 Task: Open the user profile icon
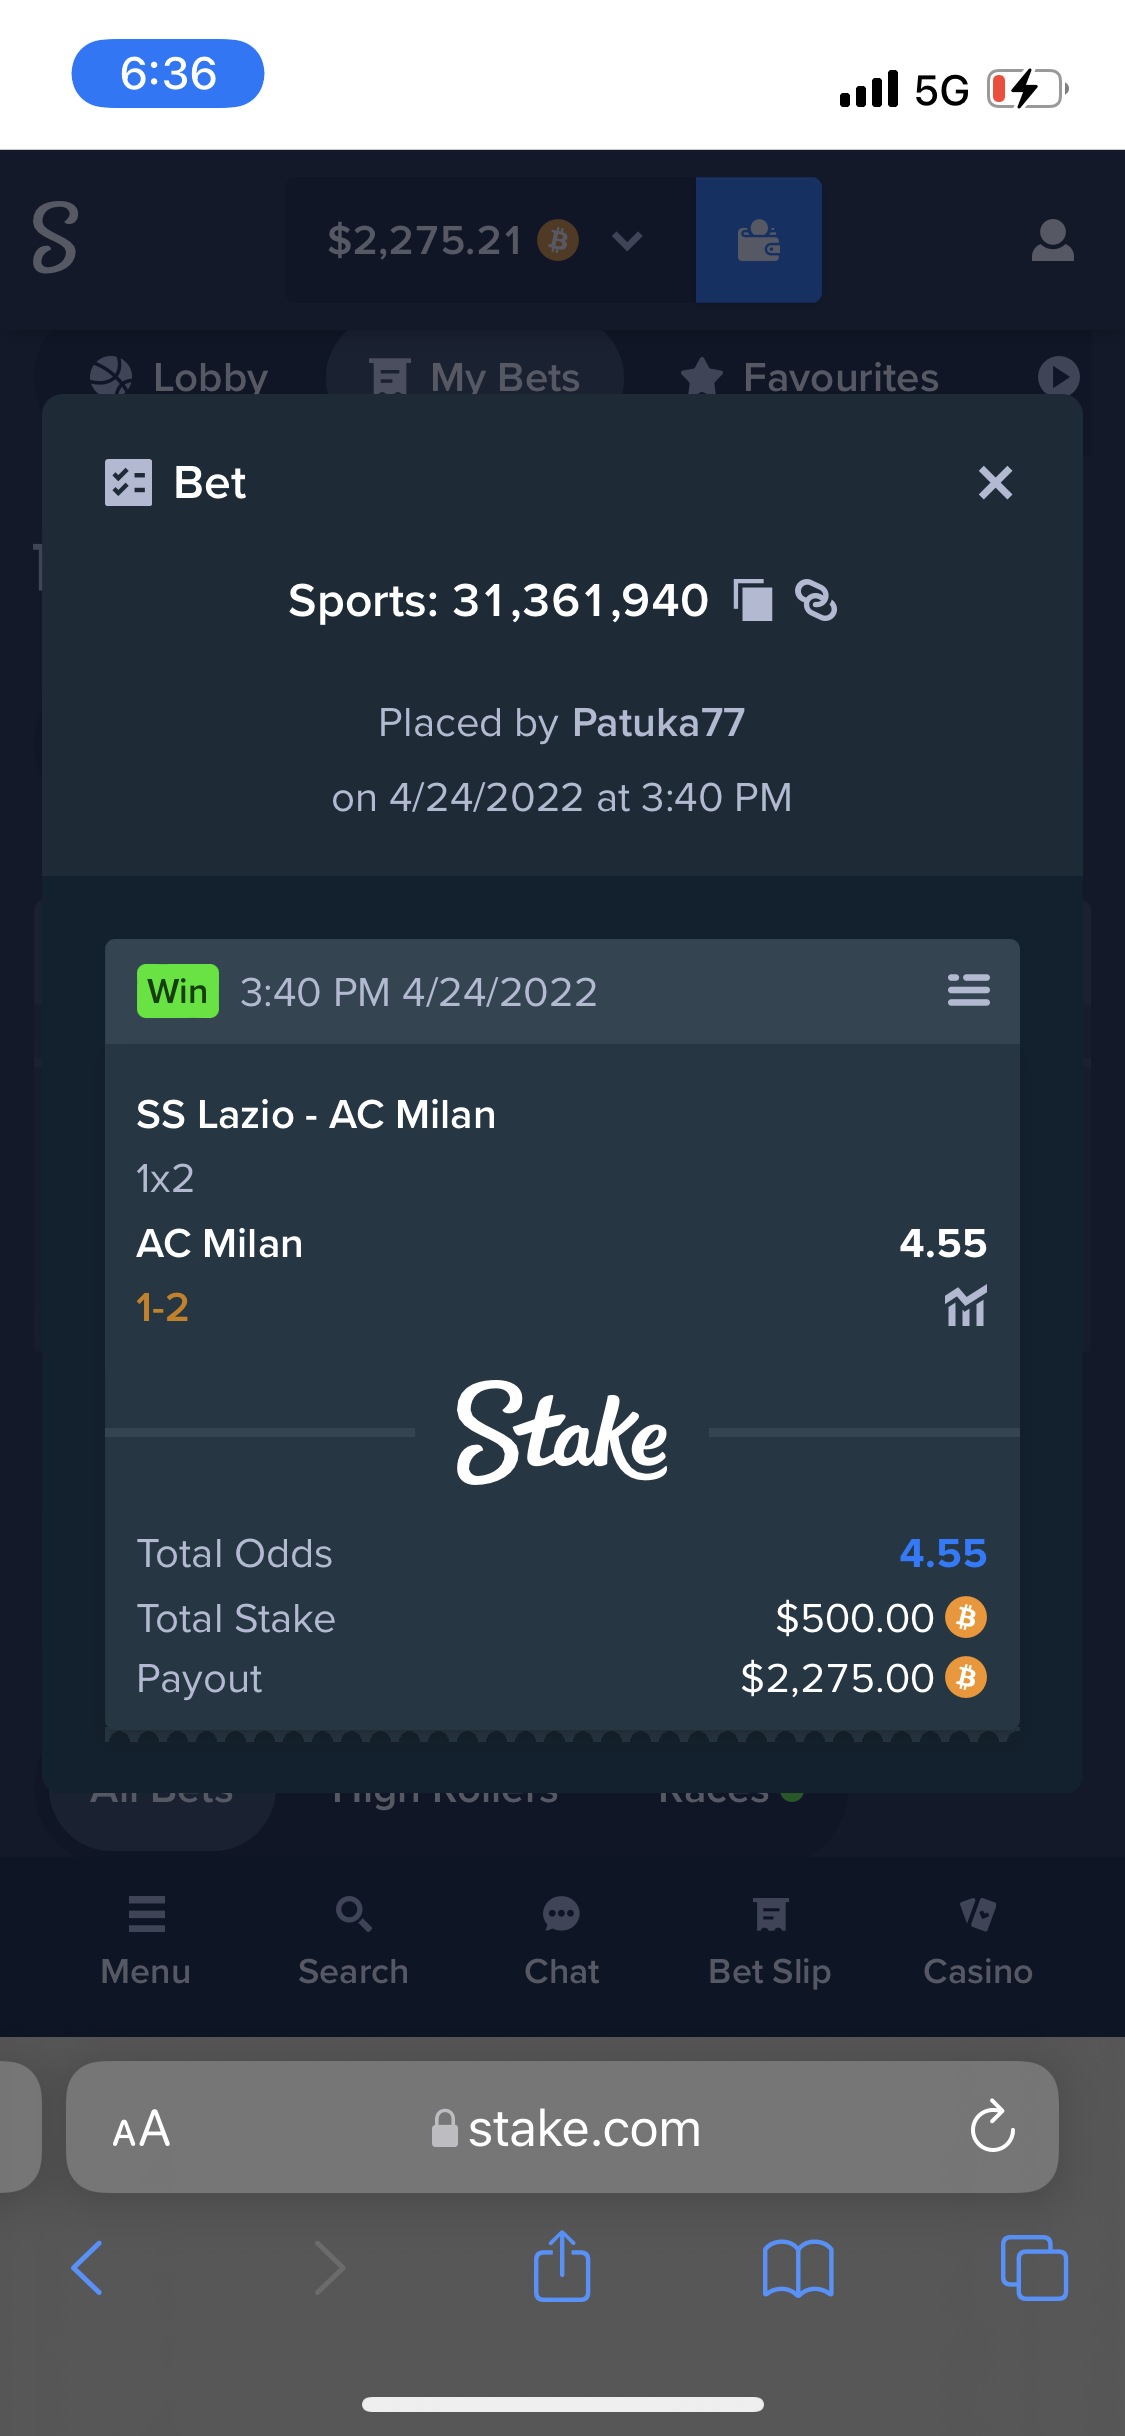point(1052,240)
